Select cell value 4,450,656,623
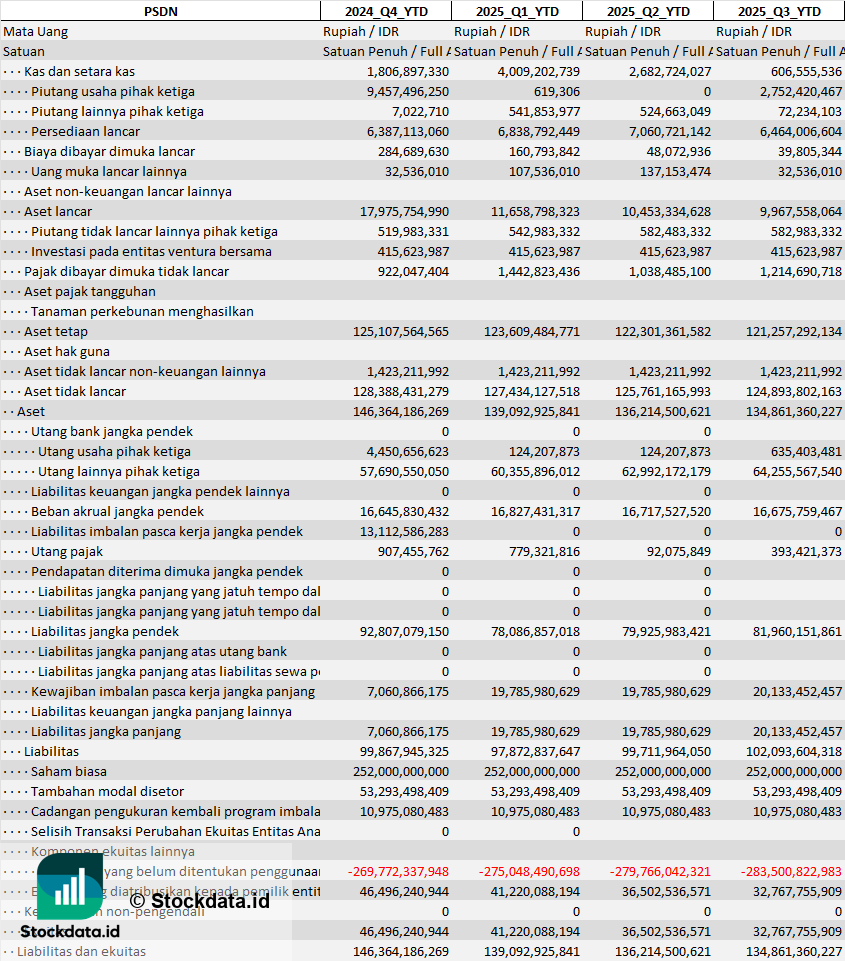This screenshot has width=845, height=961. click(408, 452)
